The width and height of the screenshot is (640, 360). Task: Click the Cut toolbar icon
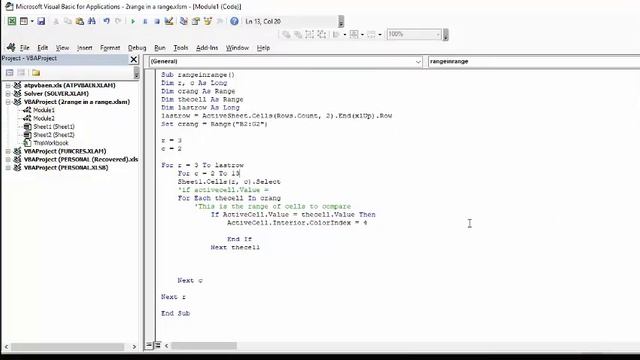click(56, 21)
